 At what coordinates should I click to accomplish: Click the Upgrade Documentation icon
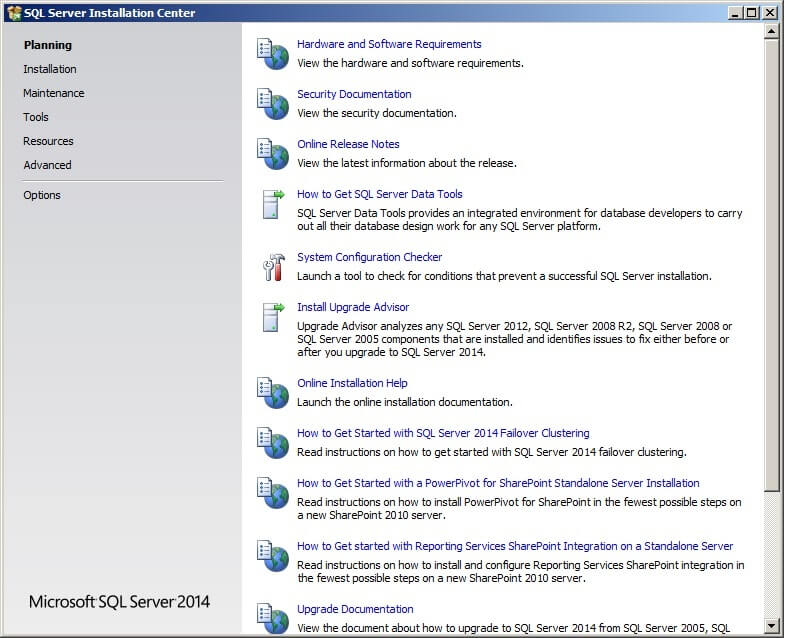click(272, 618)
